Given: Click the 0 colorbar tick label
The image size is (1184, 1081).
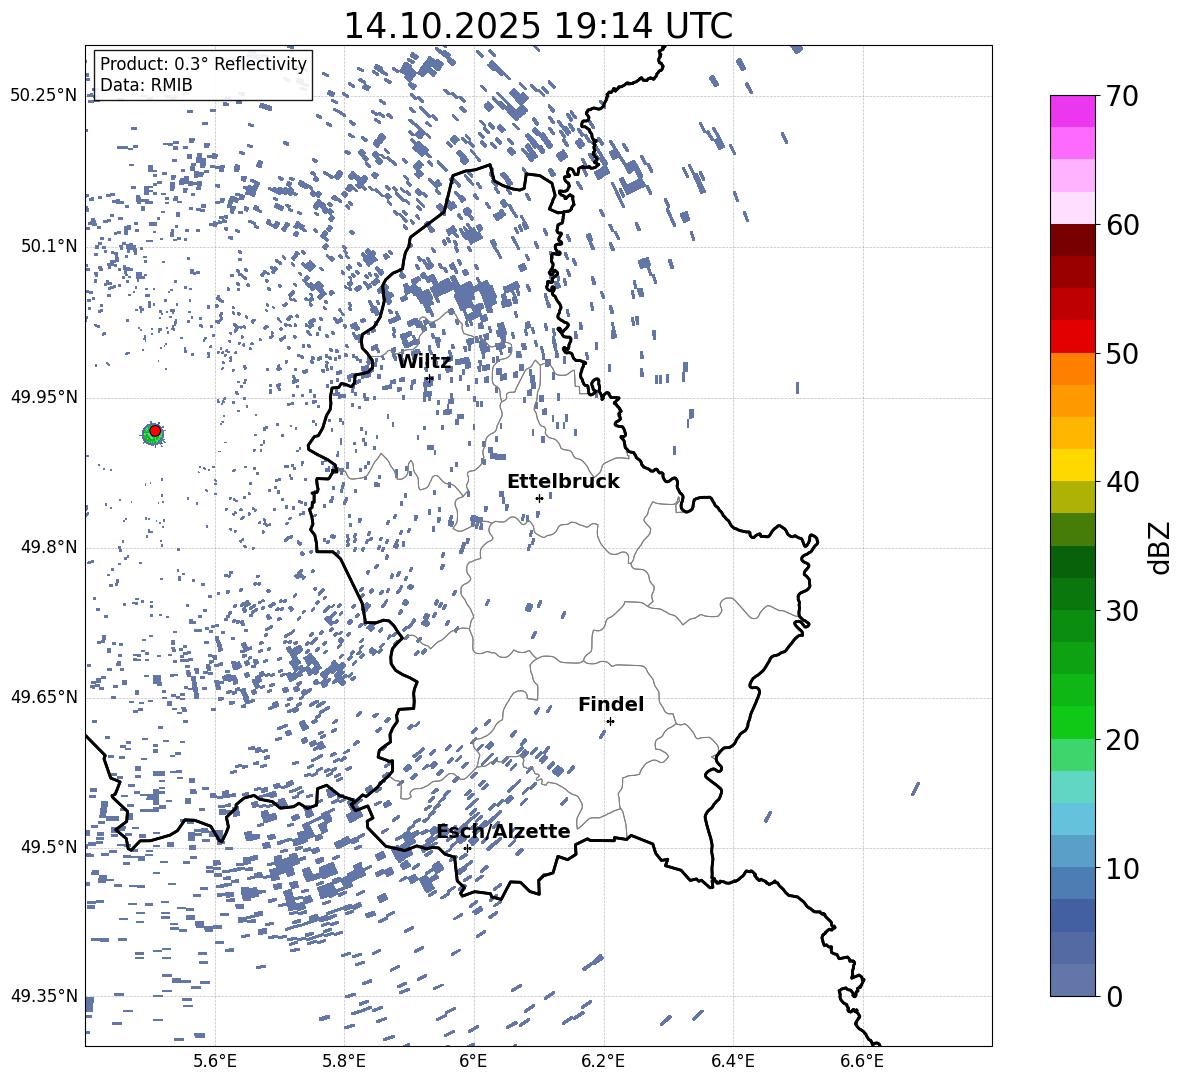Looking at the screenshot, I should tap(1114, 996).
